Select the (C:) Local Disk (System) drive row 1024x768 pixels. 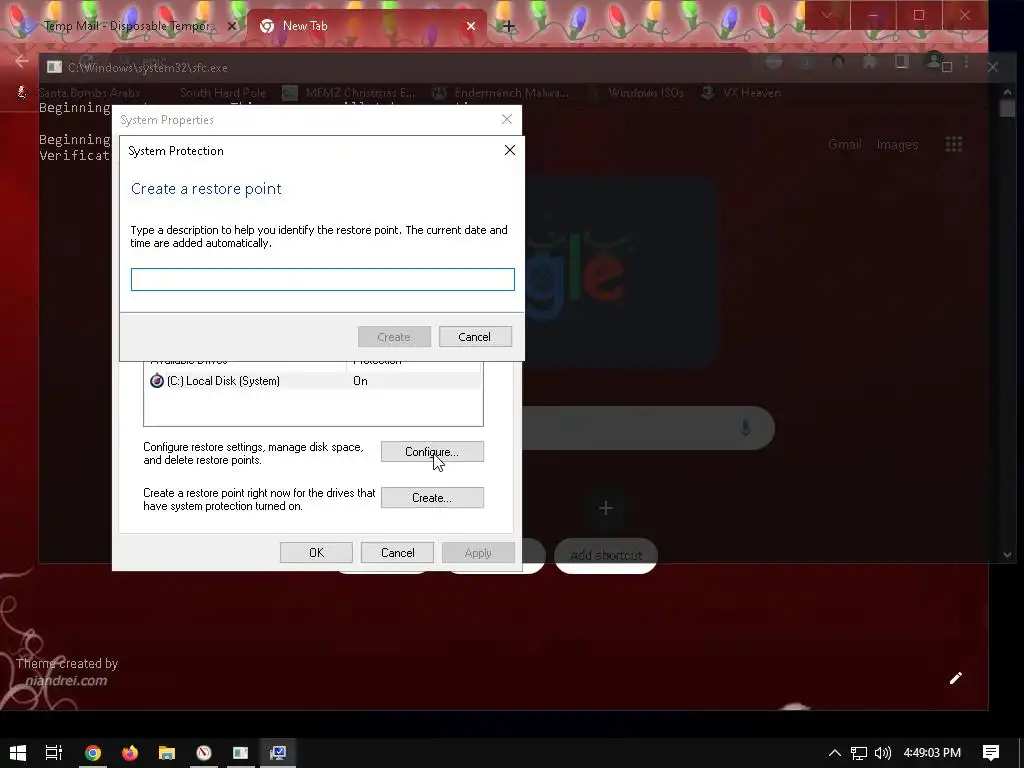pyautogui.click(x=313, y=381)
